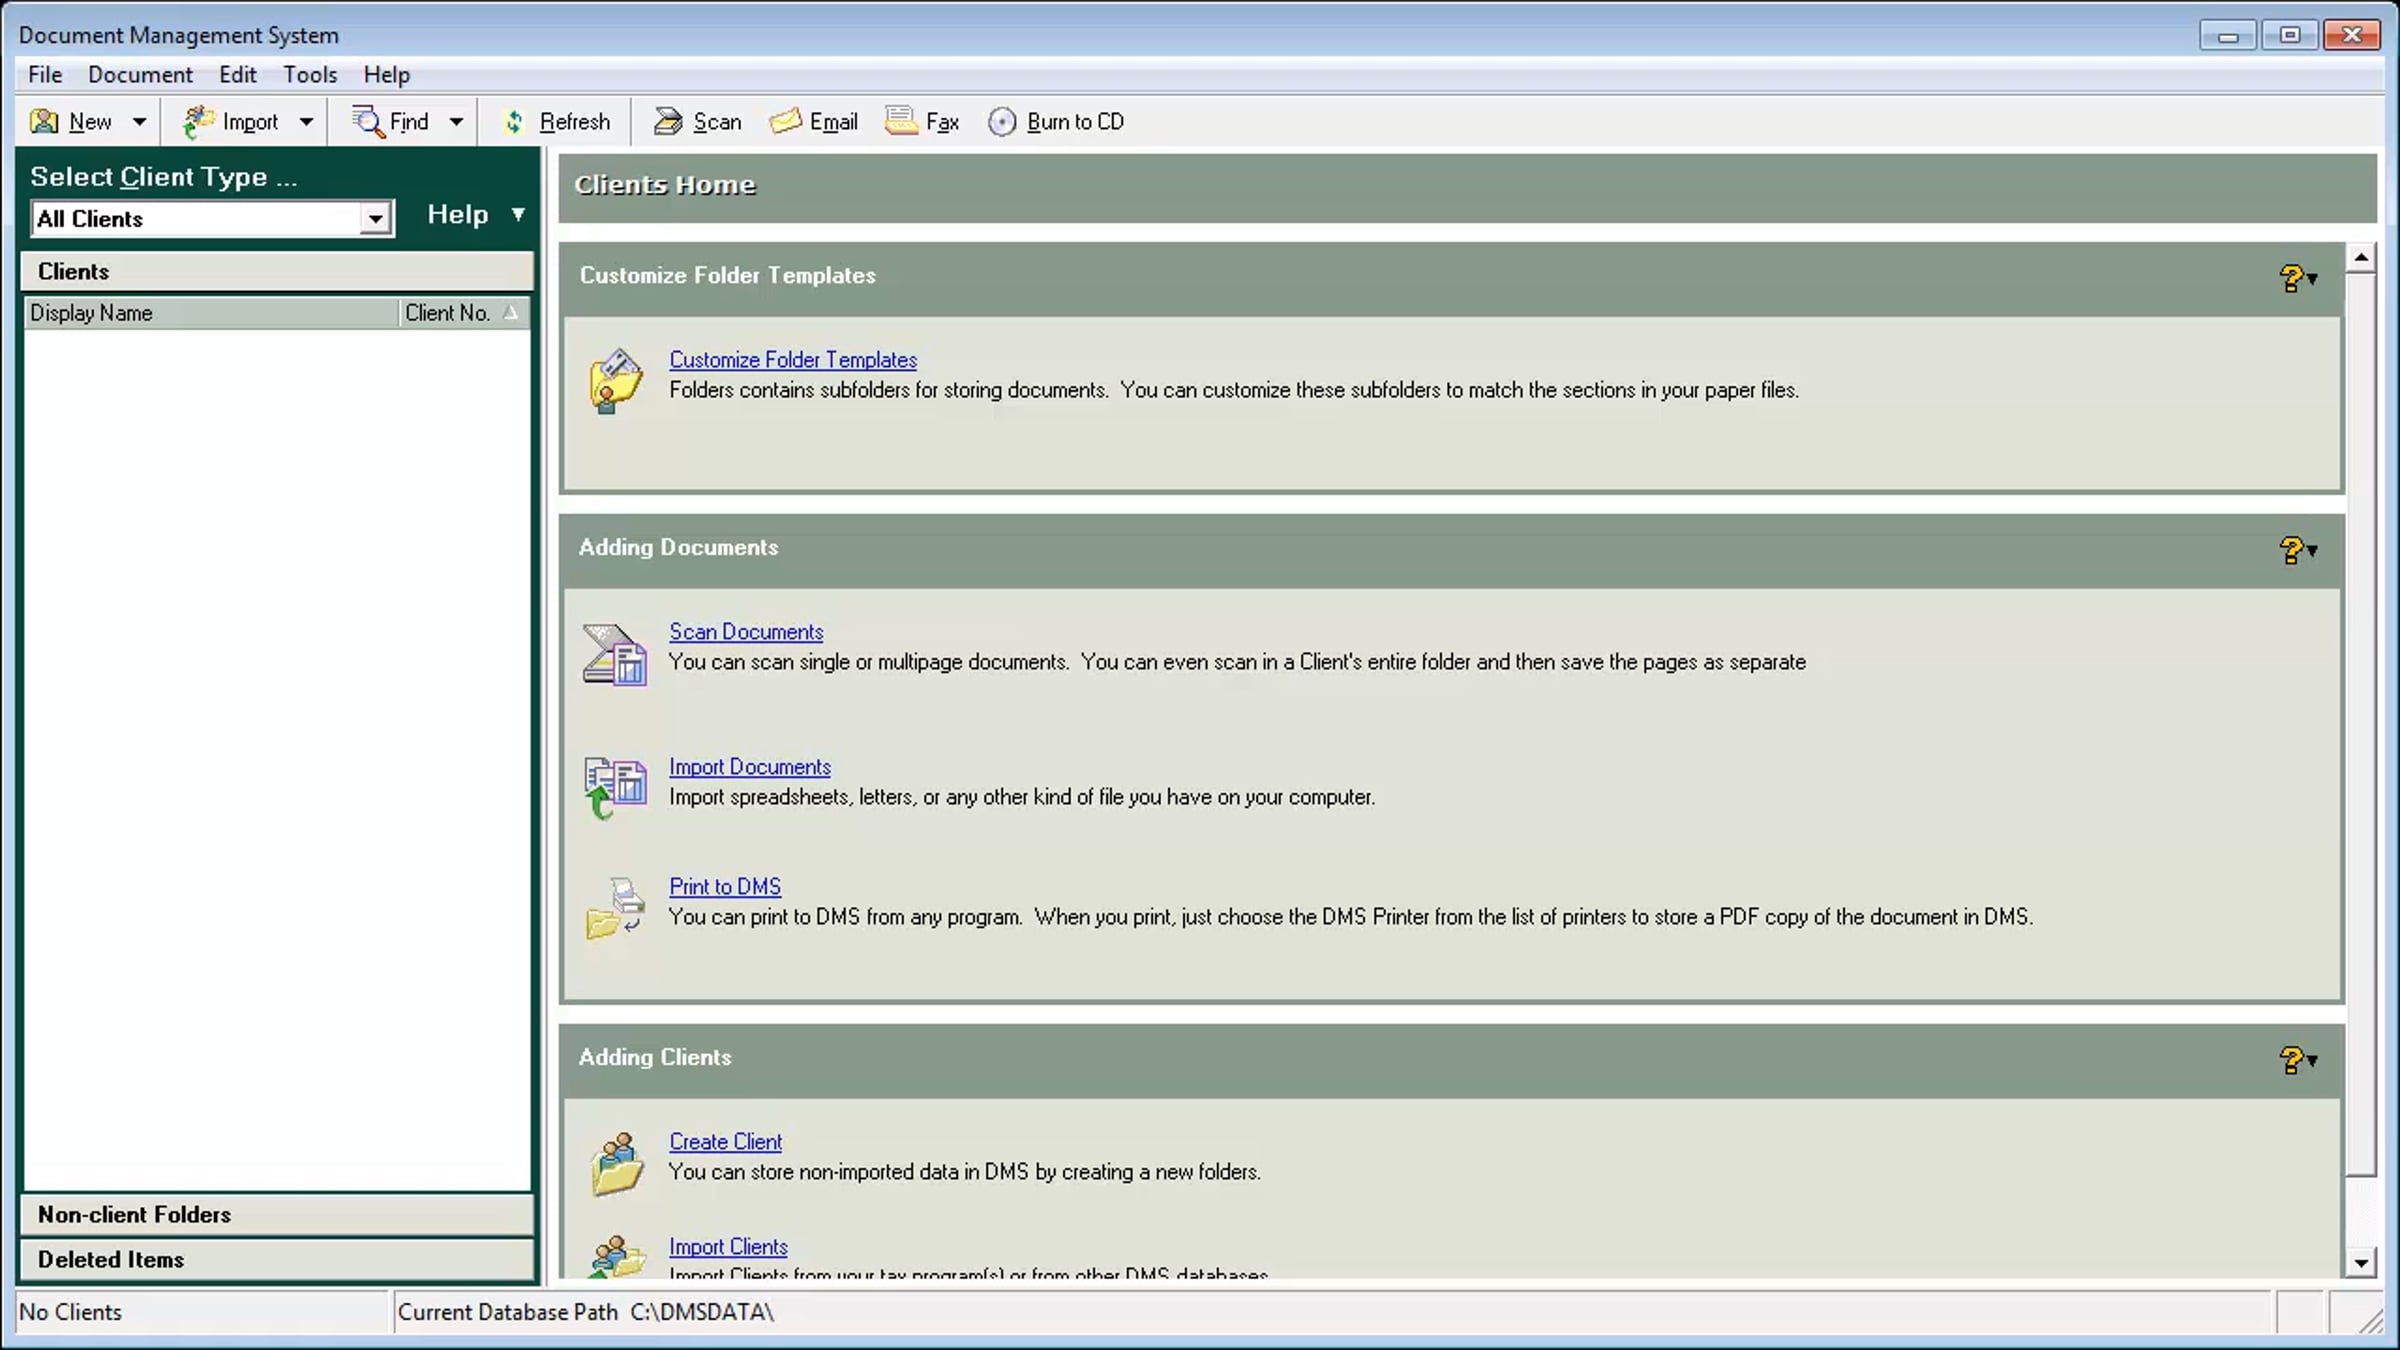Open the Tools menu
This screenshot has height=1350, width=2400.
click(310, 74)
